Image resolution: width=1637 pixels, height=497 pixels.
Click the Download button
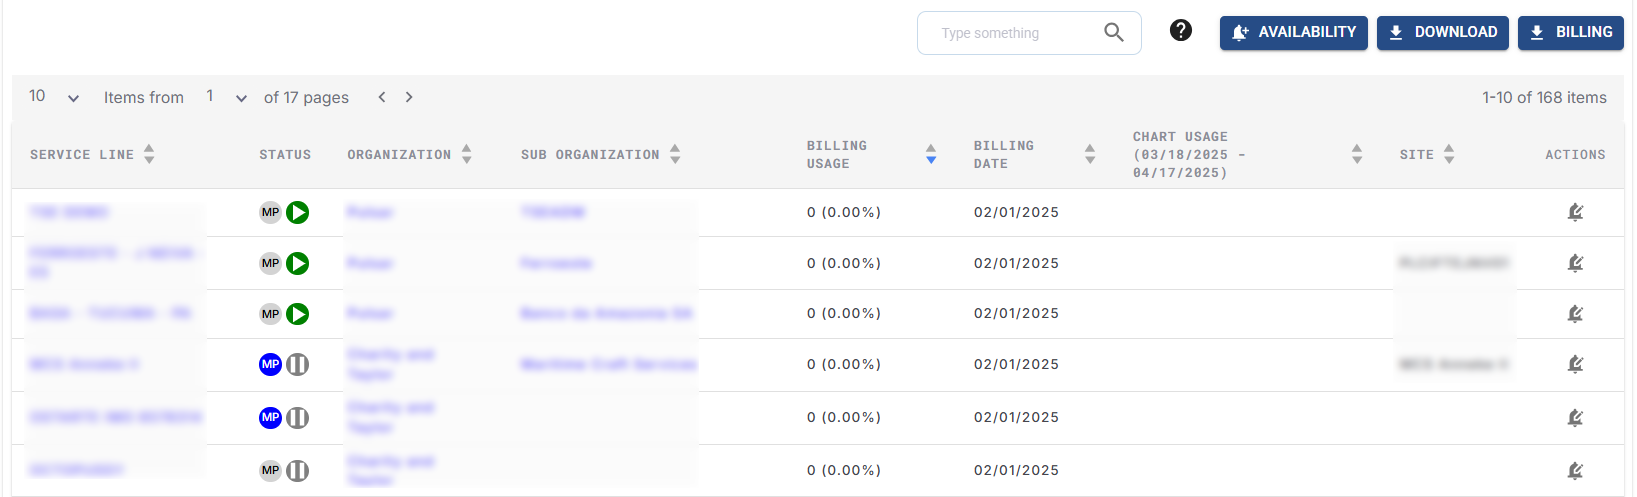[1442, 33]
